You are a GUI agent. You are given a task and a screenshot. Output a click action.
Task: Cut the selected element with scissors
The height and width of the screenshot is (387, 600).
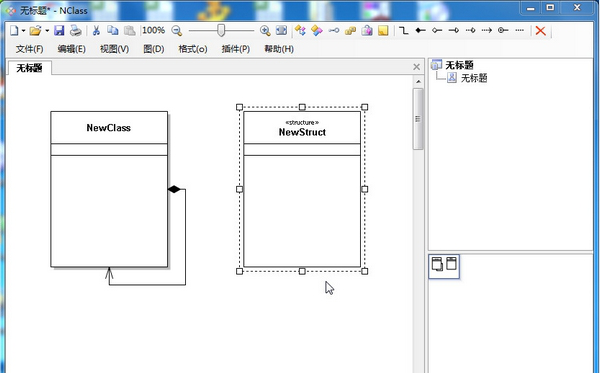click(96, 30)
